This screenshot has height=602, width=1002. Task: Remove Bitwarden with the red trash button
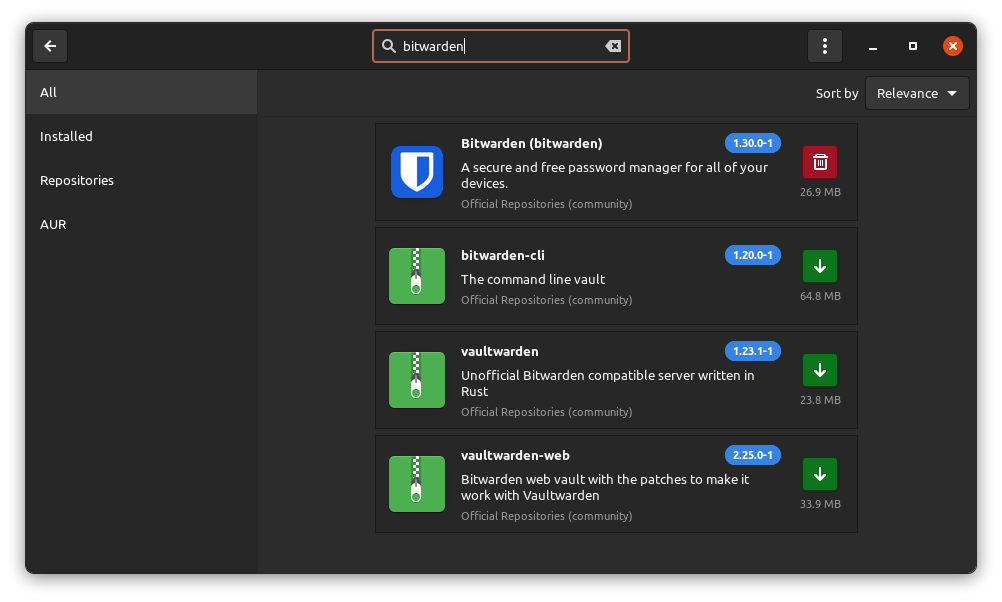click(x=820, y=162)
